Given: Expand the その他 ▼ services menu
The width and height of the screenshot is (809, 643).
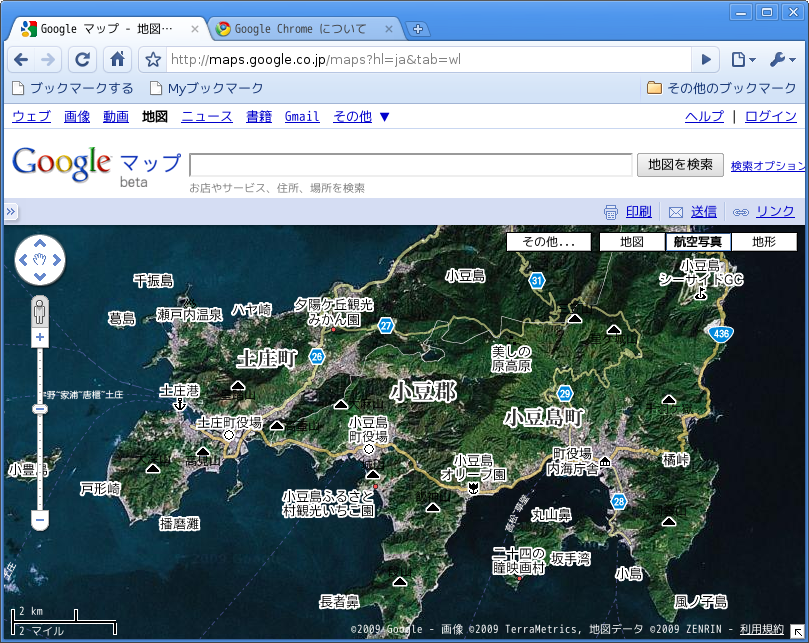Looking at the screenshot, I should pos(361,116).
